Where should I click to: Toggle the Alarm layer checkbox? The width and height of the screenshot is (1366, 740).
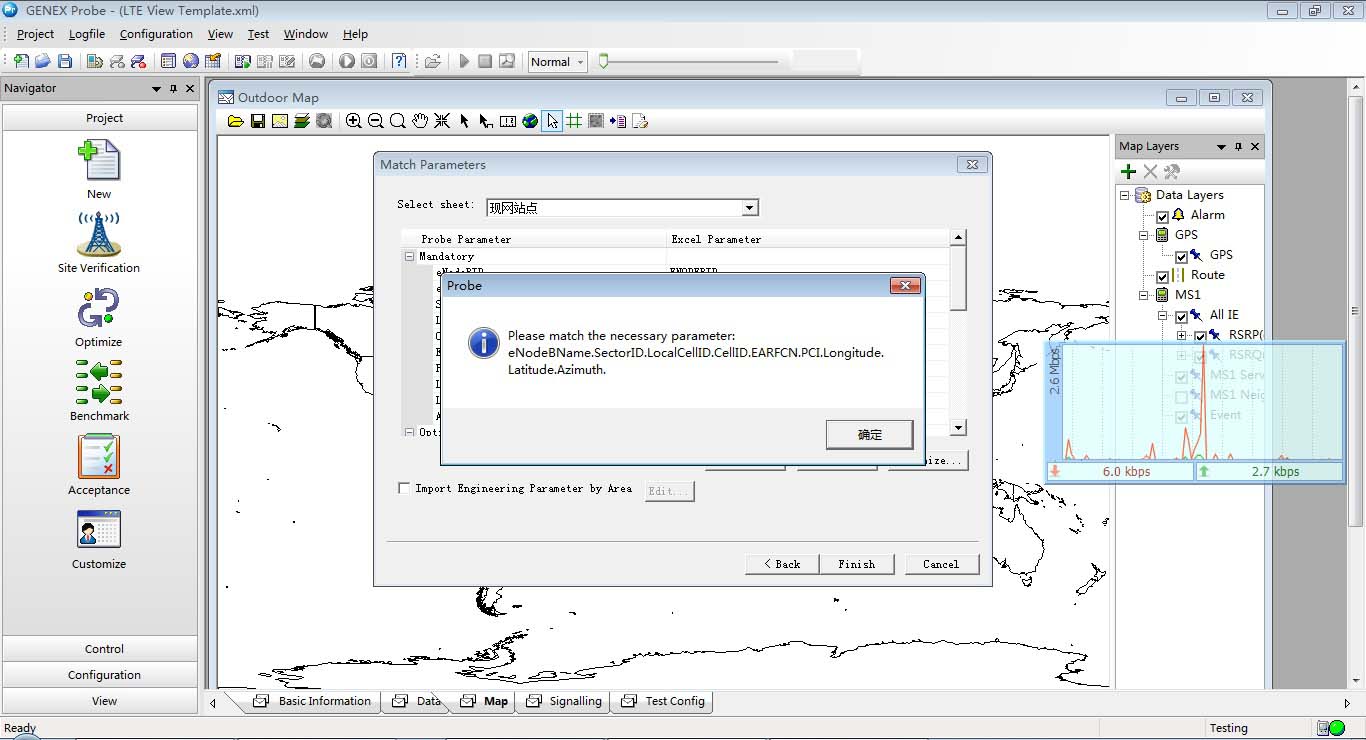pyautogui.click(x=1162, y=216)
